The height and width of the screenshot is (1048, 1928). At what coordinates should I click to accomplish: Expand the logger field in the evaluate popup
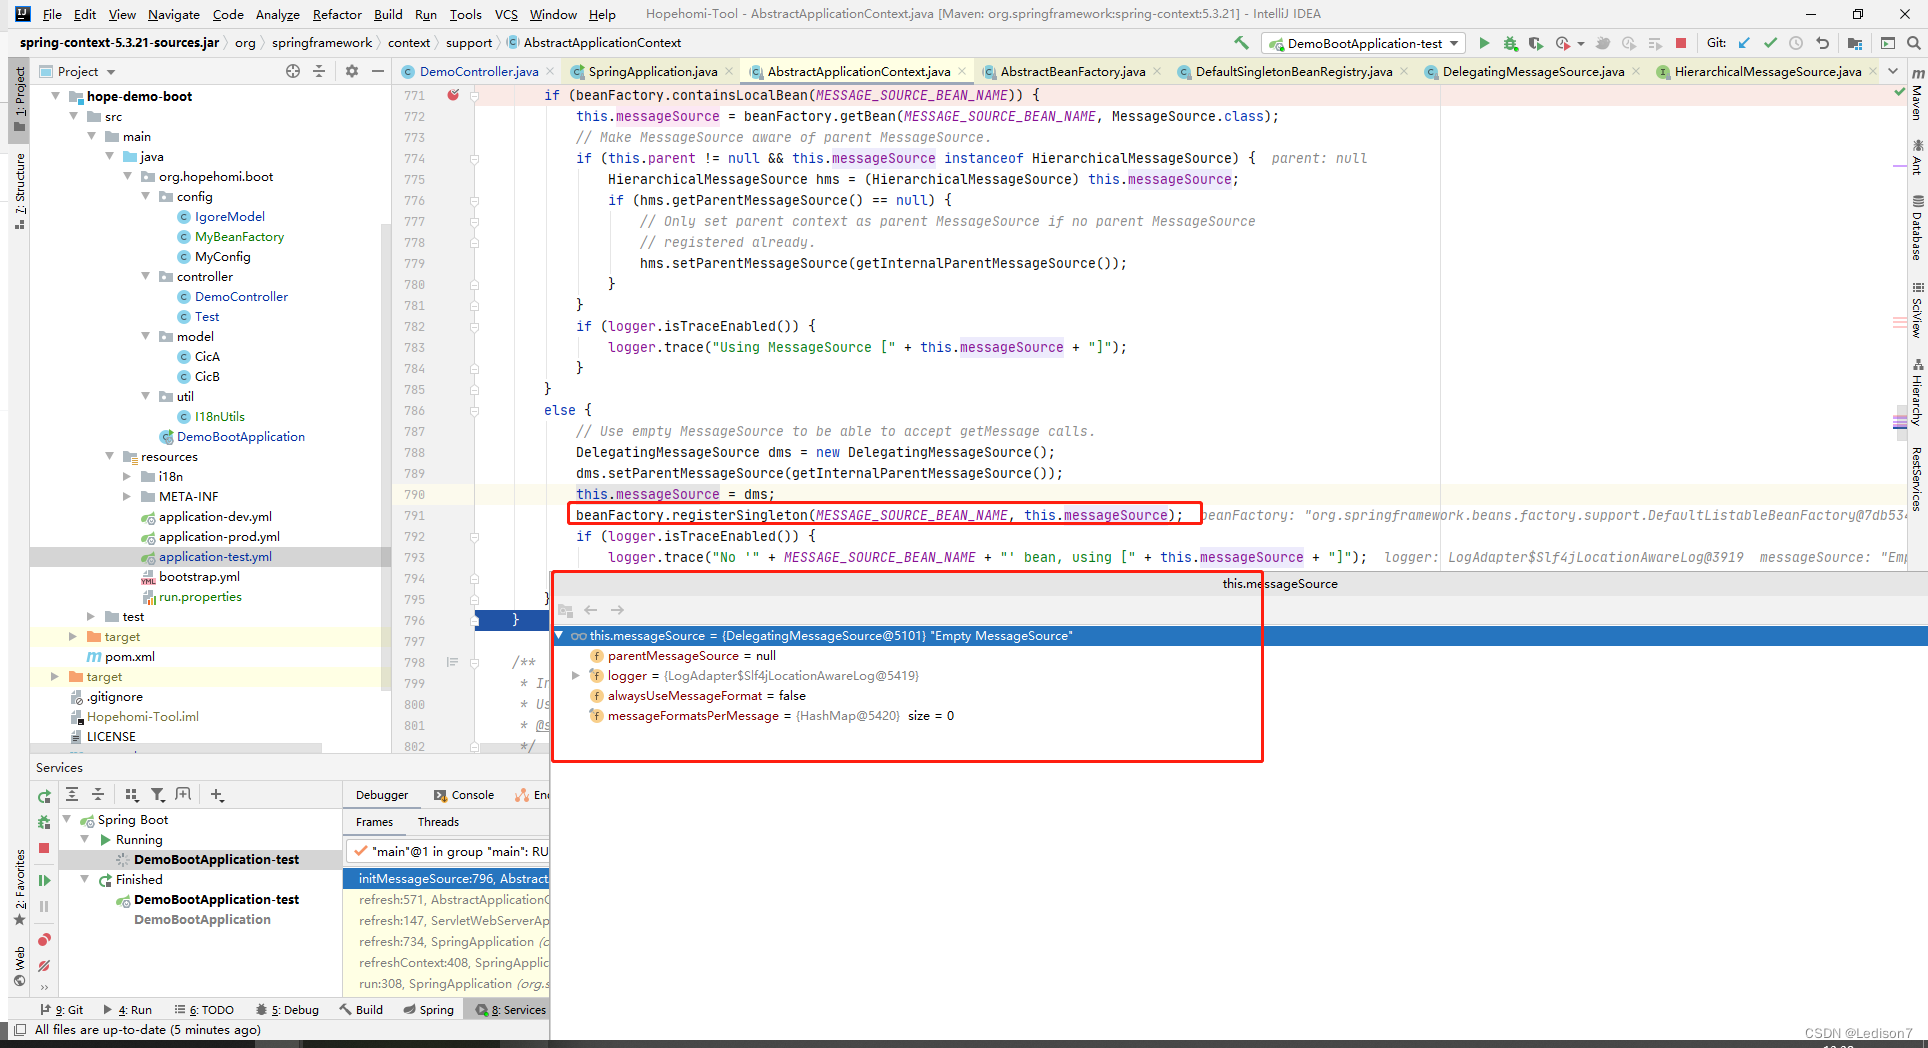[x=575, y=676]
